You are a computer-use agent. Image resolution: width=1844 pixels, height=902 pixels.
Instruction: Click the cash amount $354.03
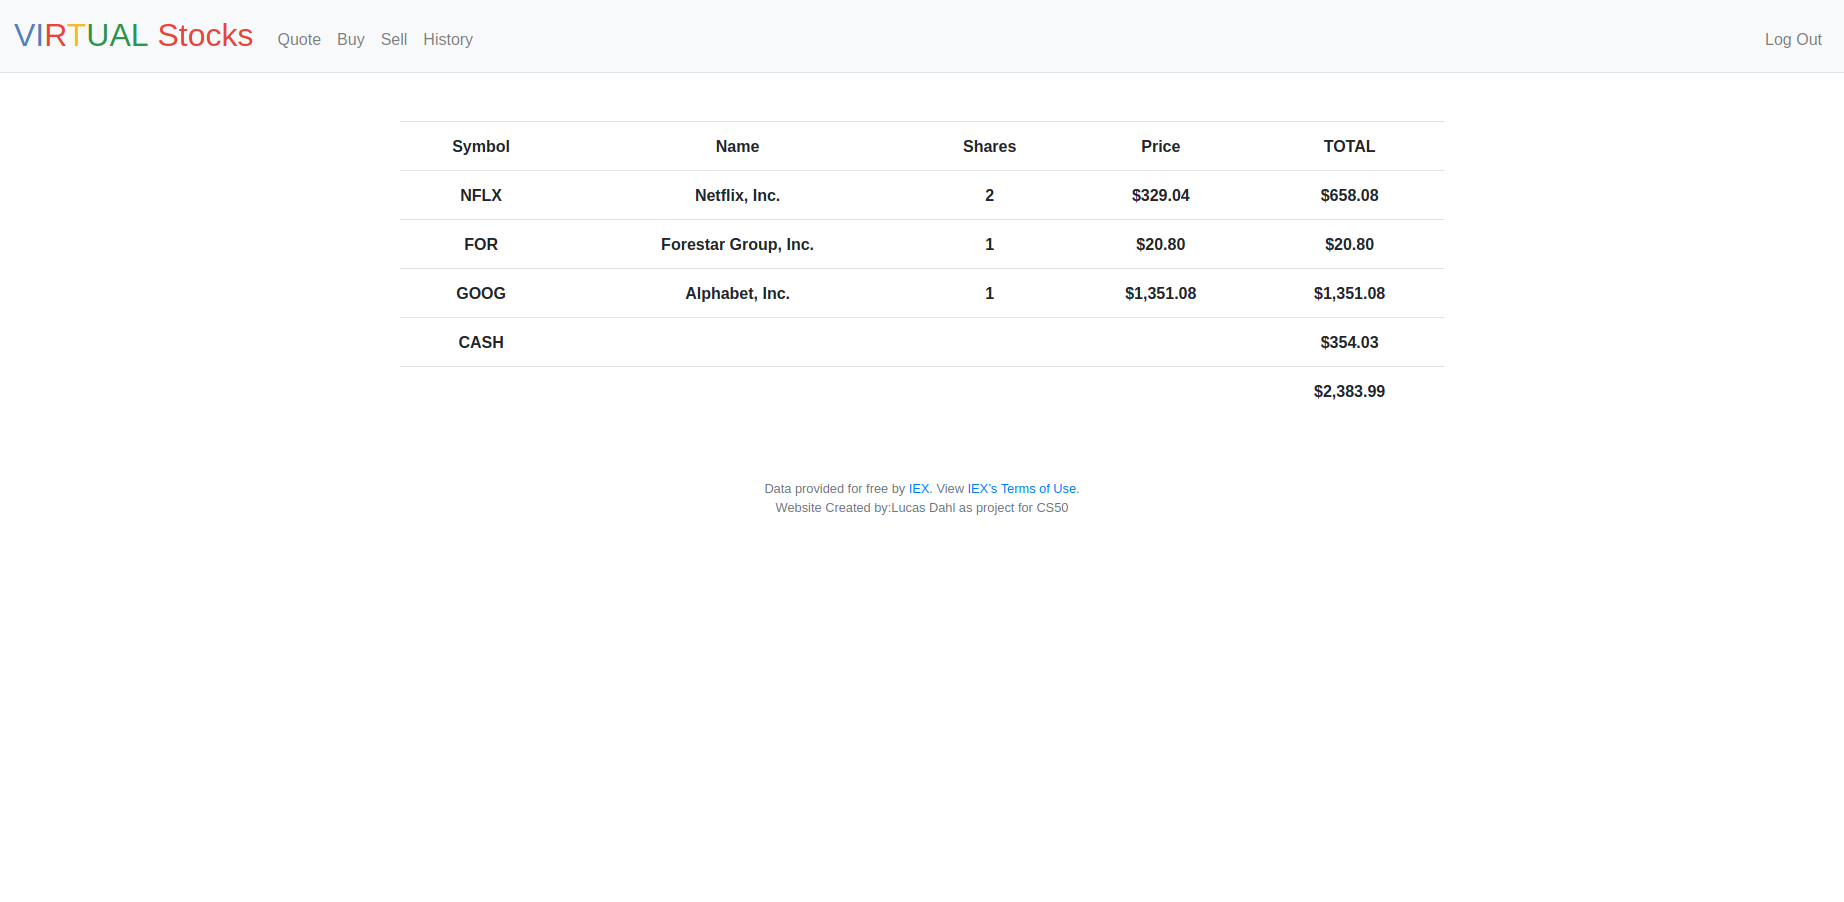[1349, 342]
